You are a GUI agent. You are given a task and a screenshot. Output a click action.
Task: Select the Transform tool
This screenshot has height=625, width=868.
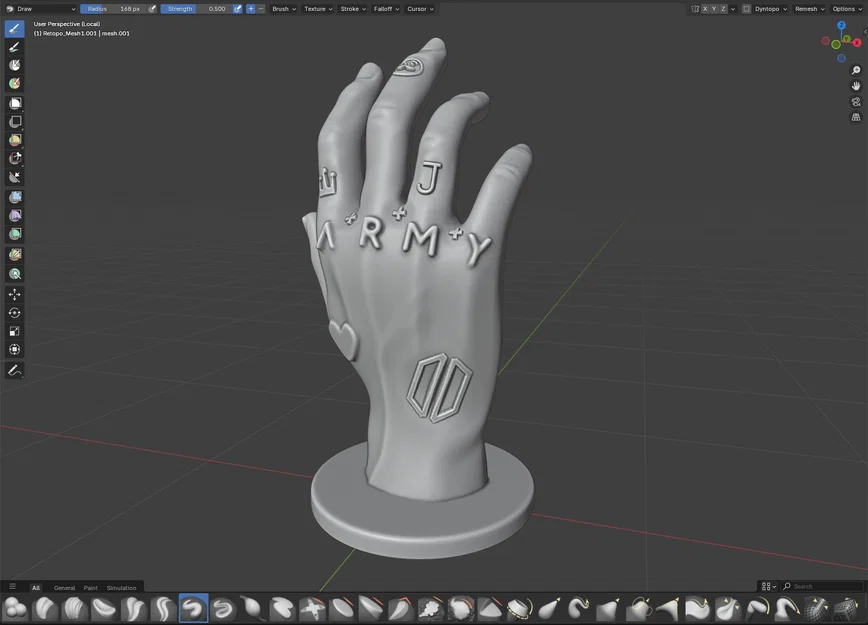tap(15, 349)
